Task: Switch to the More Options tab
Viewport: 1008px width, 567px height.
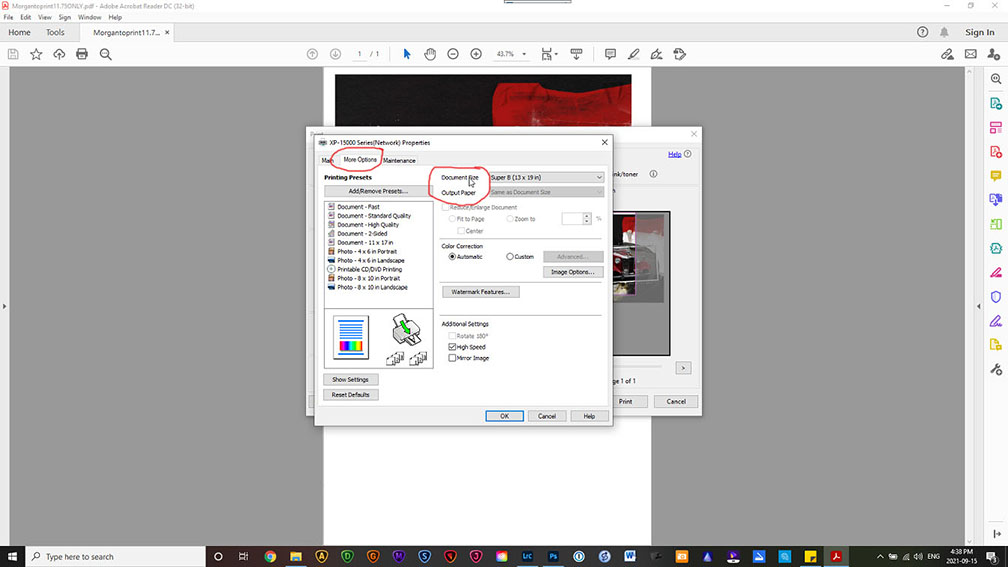Action: (x=360, y=159)
